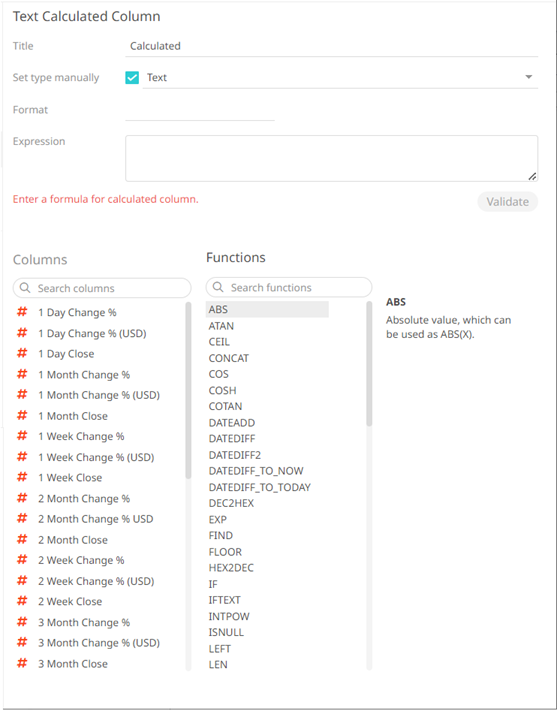Select the ABS function entry
557x711 pixels.
(x=267, y=309)
